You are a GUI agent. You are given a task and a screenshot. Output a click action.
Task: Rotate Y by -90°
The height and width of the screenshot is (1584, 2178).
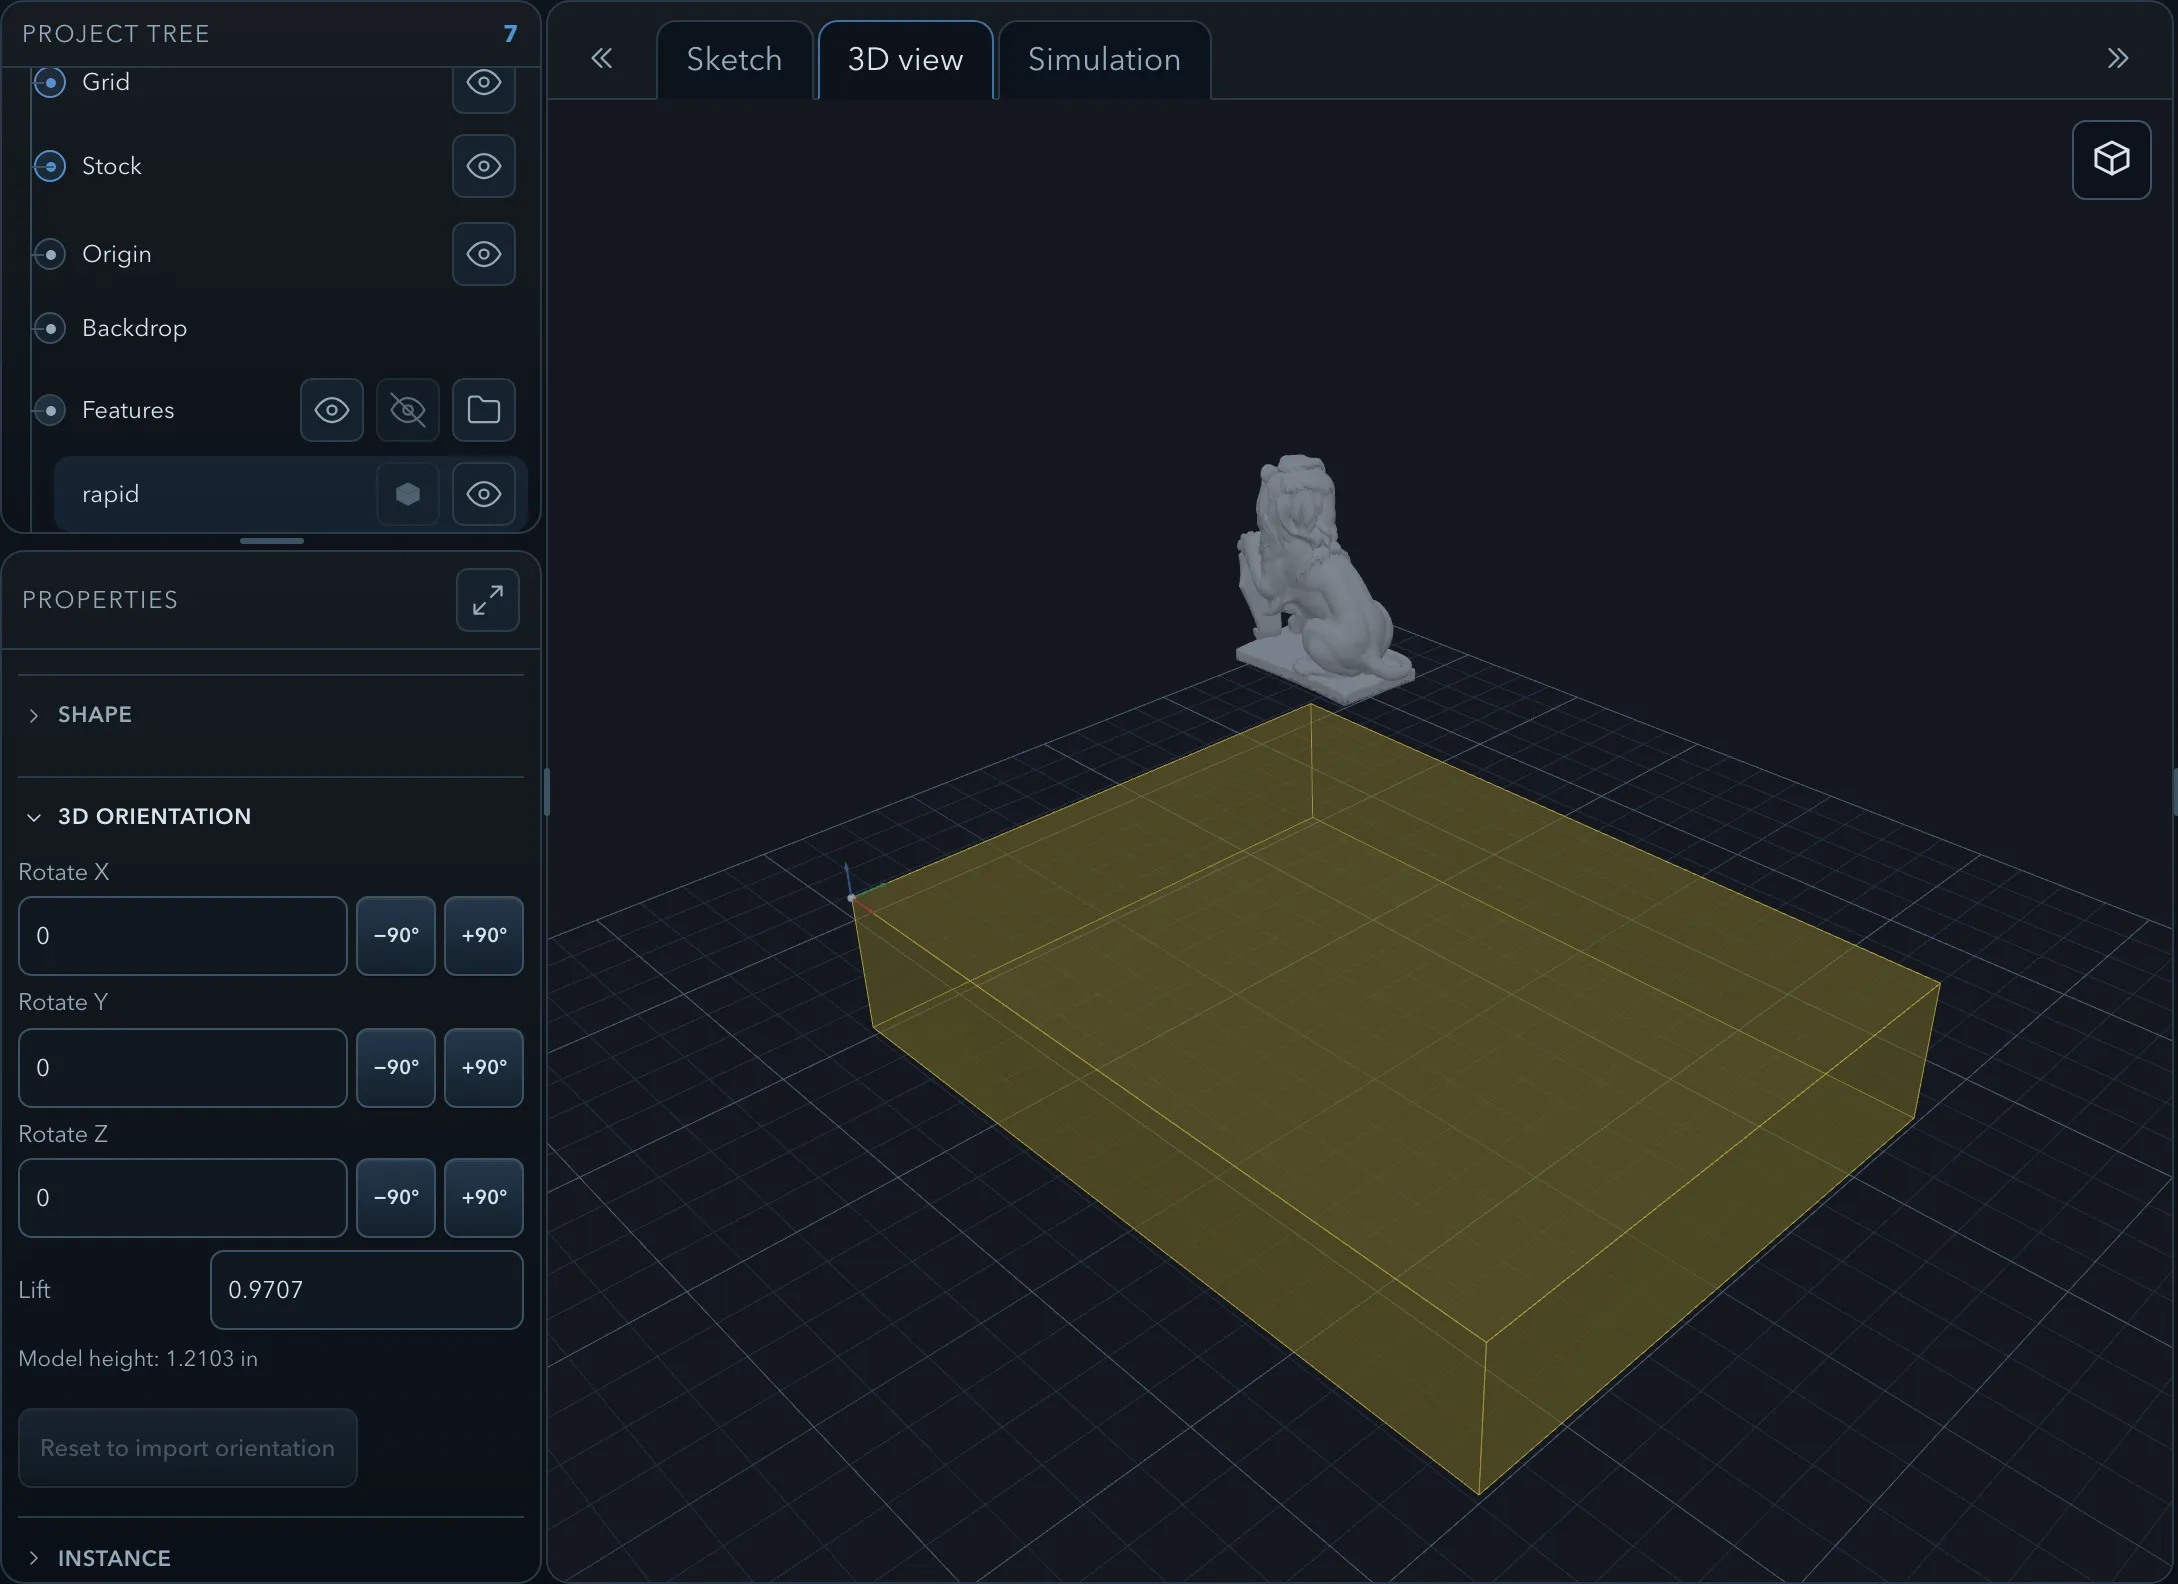tap(396, 1068)
